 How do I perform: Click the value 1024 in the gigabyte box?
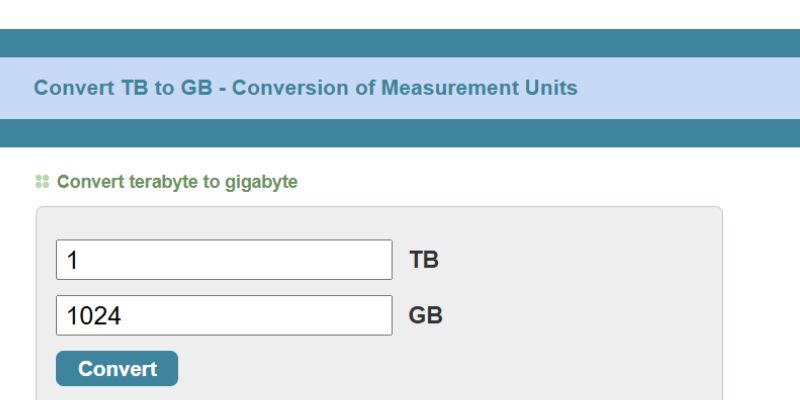(94, 317)
